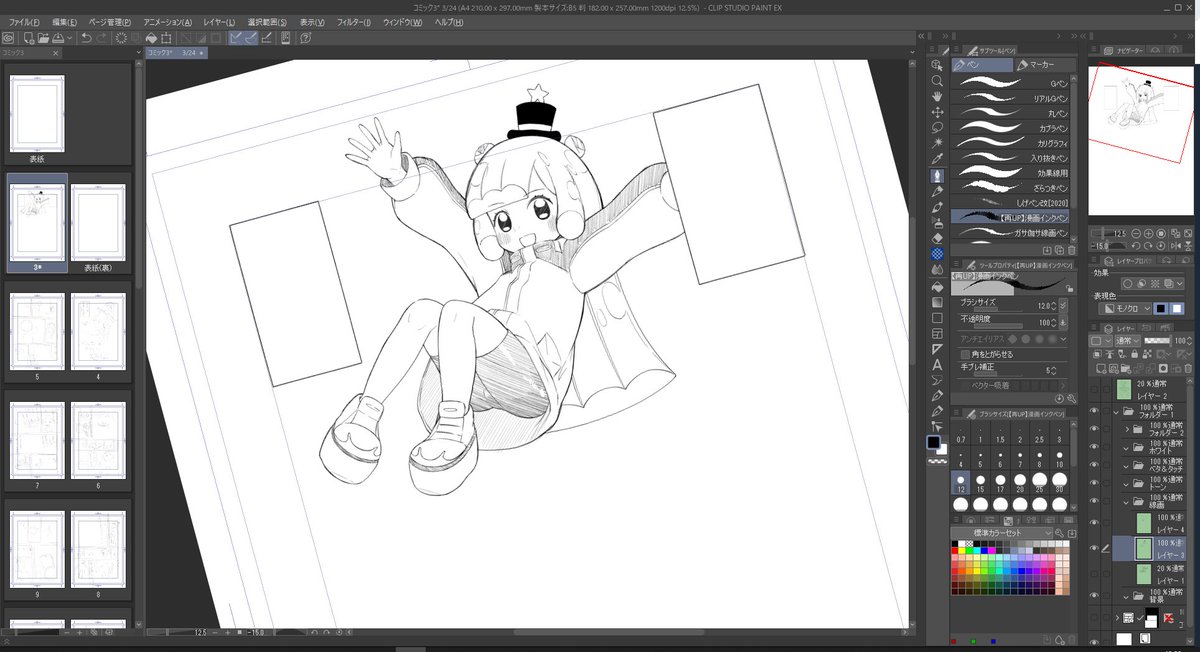Toggle visibility of ホワイト folder

tap(1093, 448)
